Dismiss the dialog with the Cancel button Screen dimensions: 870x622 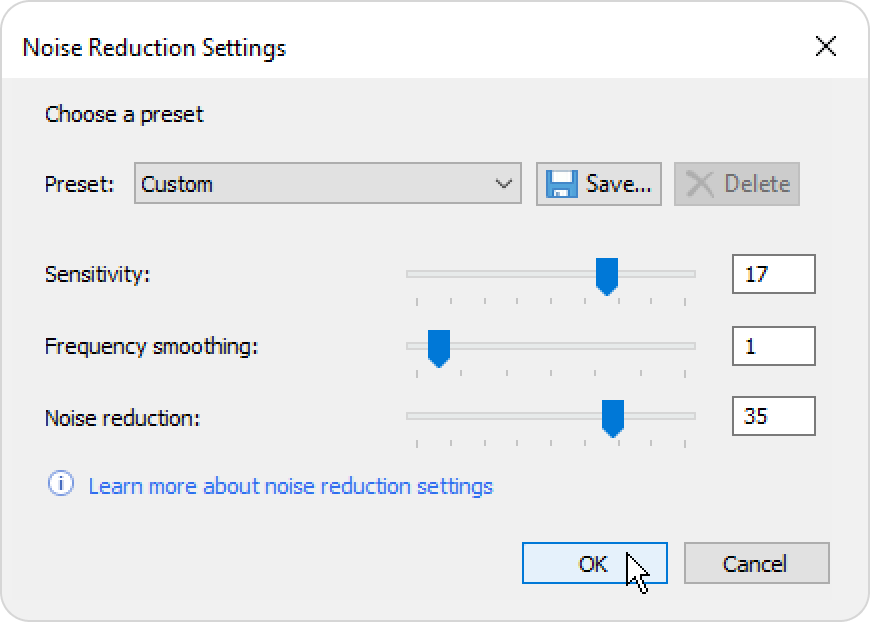pos(756,563)
